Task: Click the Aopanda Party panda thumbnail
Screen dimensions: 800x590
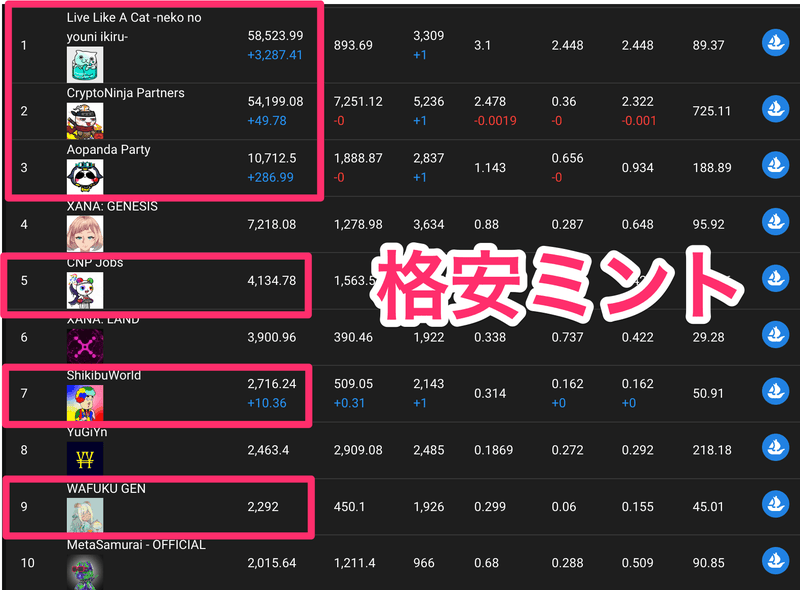Action: click(85, 177)
